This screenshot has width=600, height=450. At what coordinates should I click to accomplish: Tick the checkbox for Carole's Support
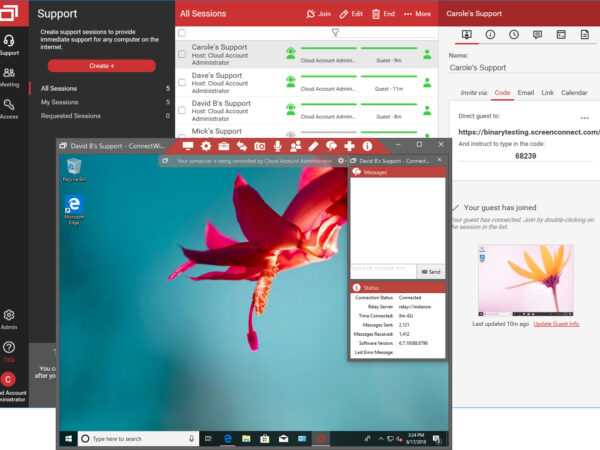(182, 54)
